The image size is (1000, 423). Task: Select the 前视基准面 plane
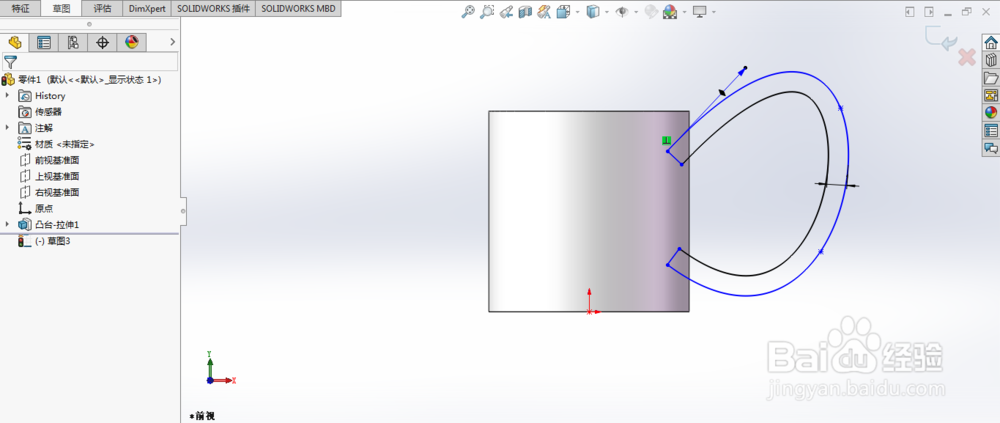(49, 160)
